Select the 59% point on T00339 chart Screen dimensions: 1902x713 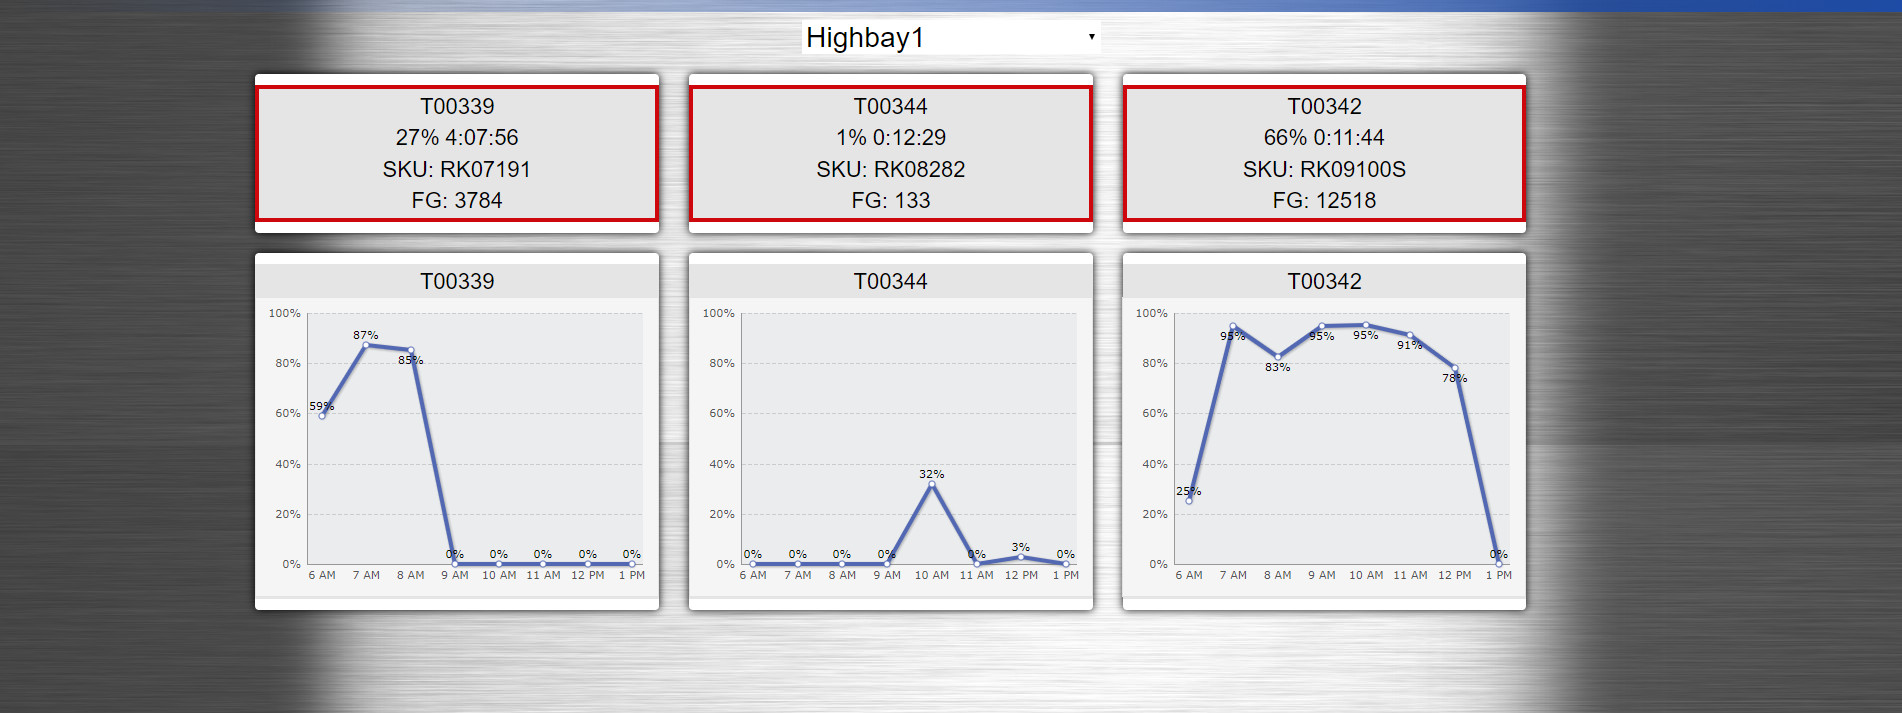click(x=322, y=416)
